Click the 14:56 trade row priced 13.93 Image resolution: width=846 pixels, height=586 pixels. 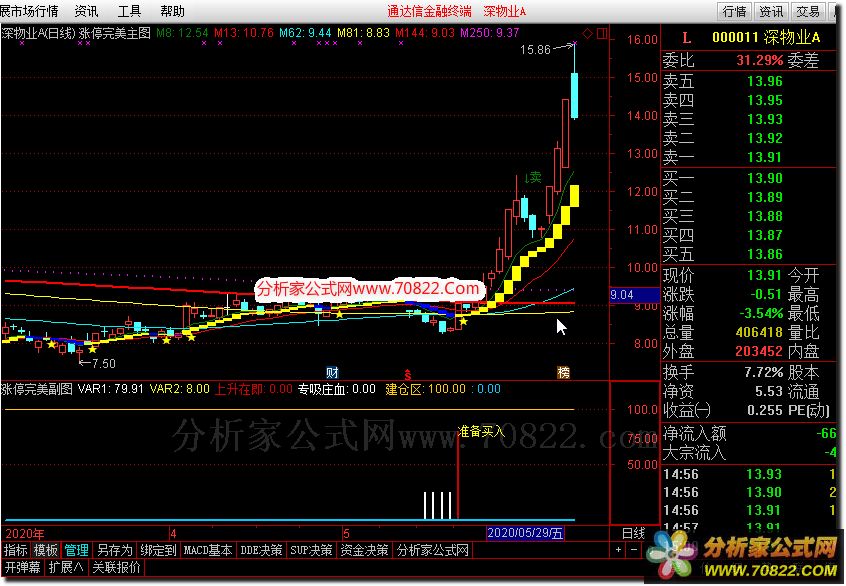coord(751,474)
